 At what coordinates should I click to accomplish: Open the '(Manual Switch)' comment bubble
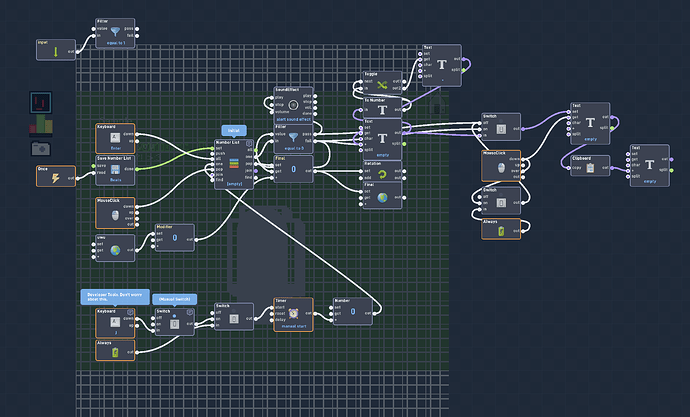[x=175, y=299]
